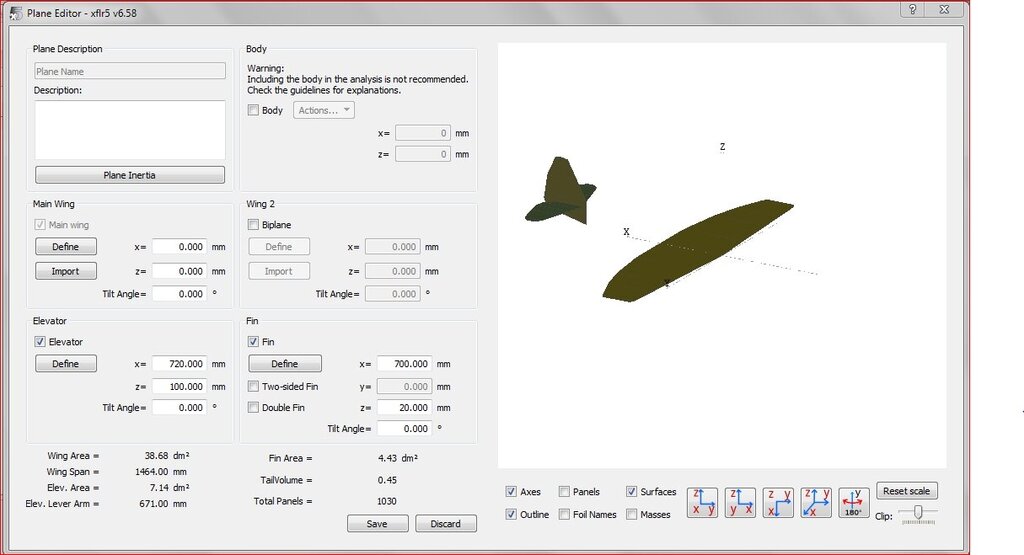The height and width of the screenshot is (555, 1024).
Task: Switch to the X-axis view icon
Action: [x=705, y=502]
